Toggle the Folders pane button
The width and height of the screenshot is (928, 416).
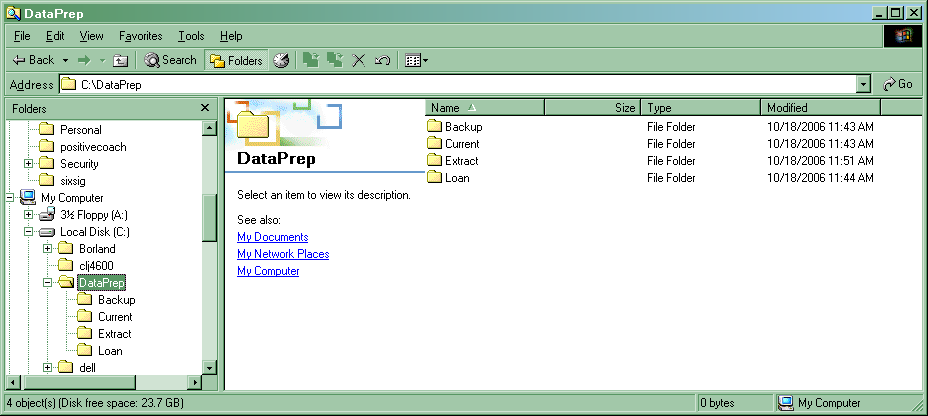[x=237, y=60]
